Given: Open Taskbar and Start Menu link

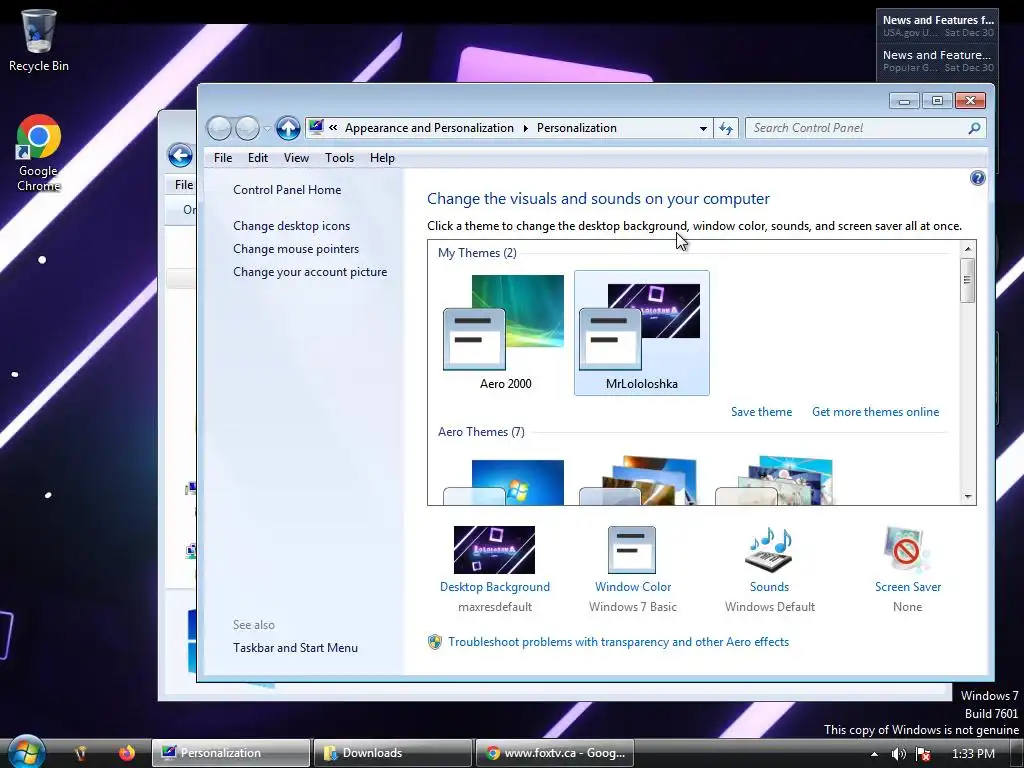Looking at the screenshot, I should [295, 648].
